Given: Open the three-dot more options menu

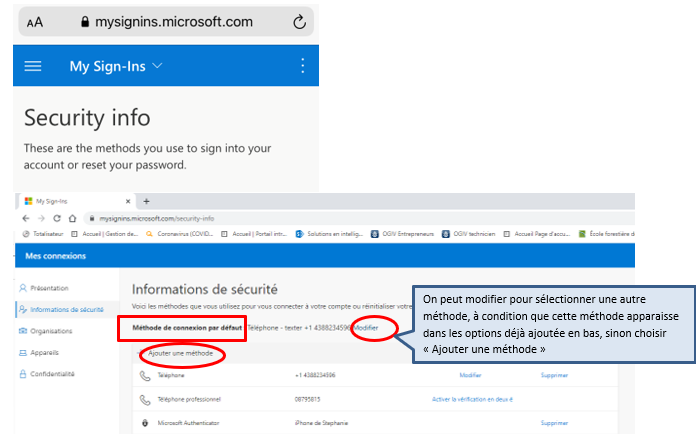Looking at the screenshot, I should [303, 66].
